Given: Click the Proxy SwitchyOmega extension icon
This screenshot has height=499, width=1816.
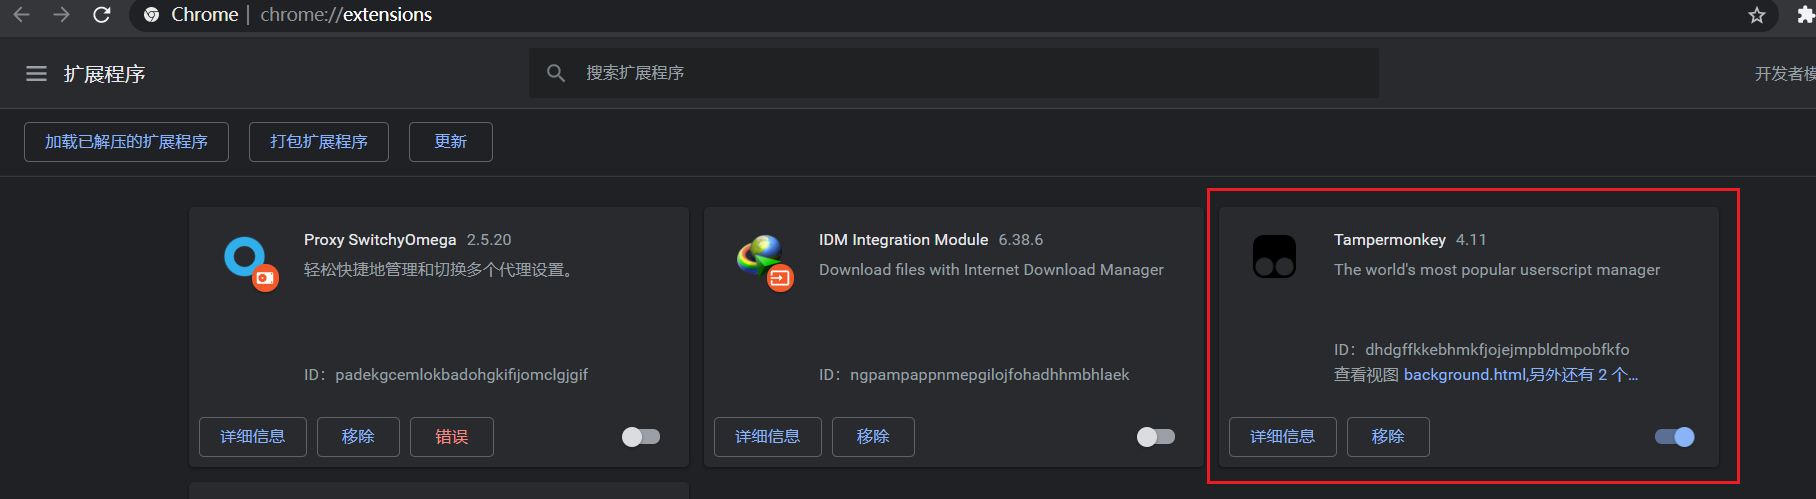Looking at the screenshot, I should tap(247, 260).
